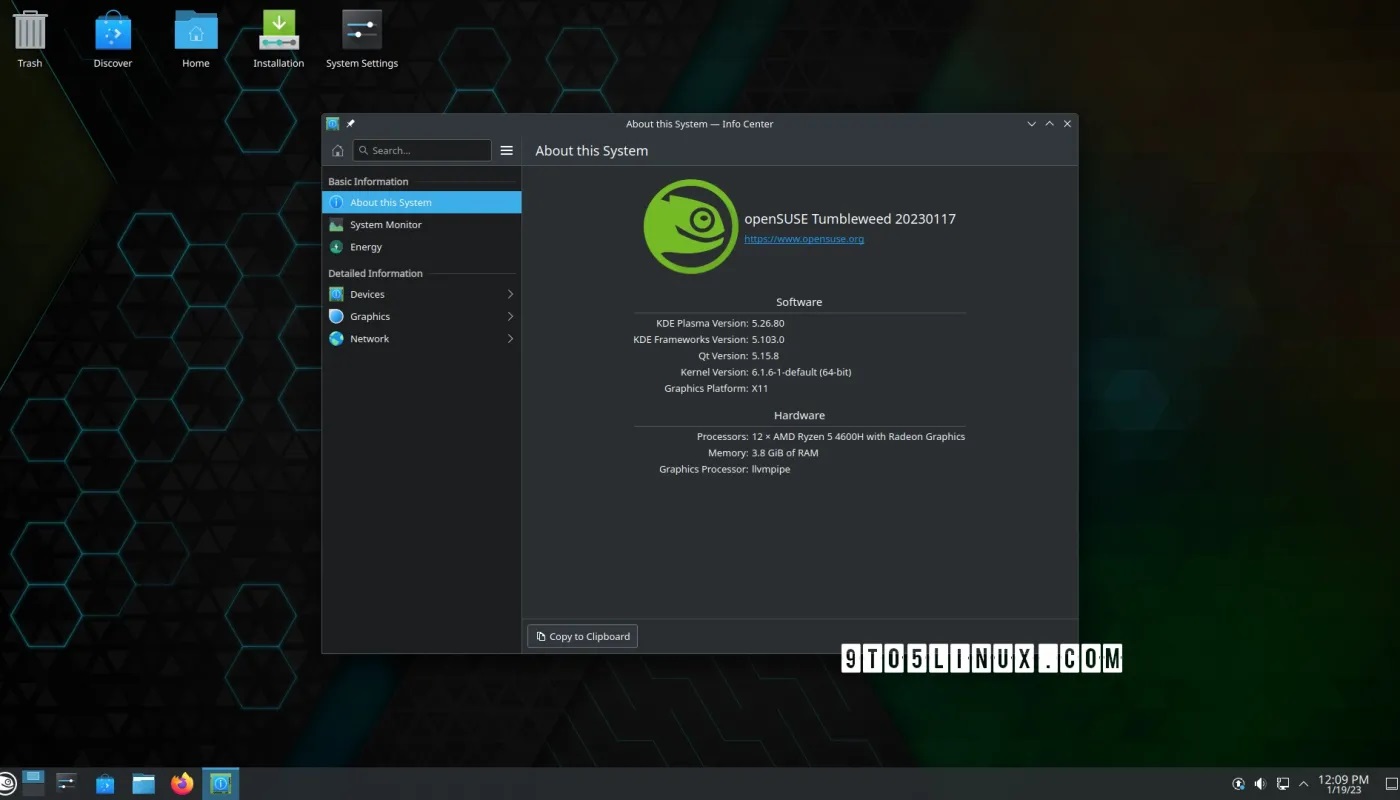Viewport: 1400px width, 800px height.
Task: Toggle the pin window icon in titlebar
Action: [x=349, y=123]
